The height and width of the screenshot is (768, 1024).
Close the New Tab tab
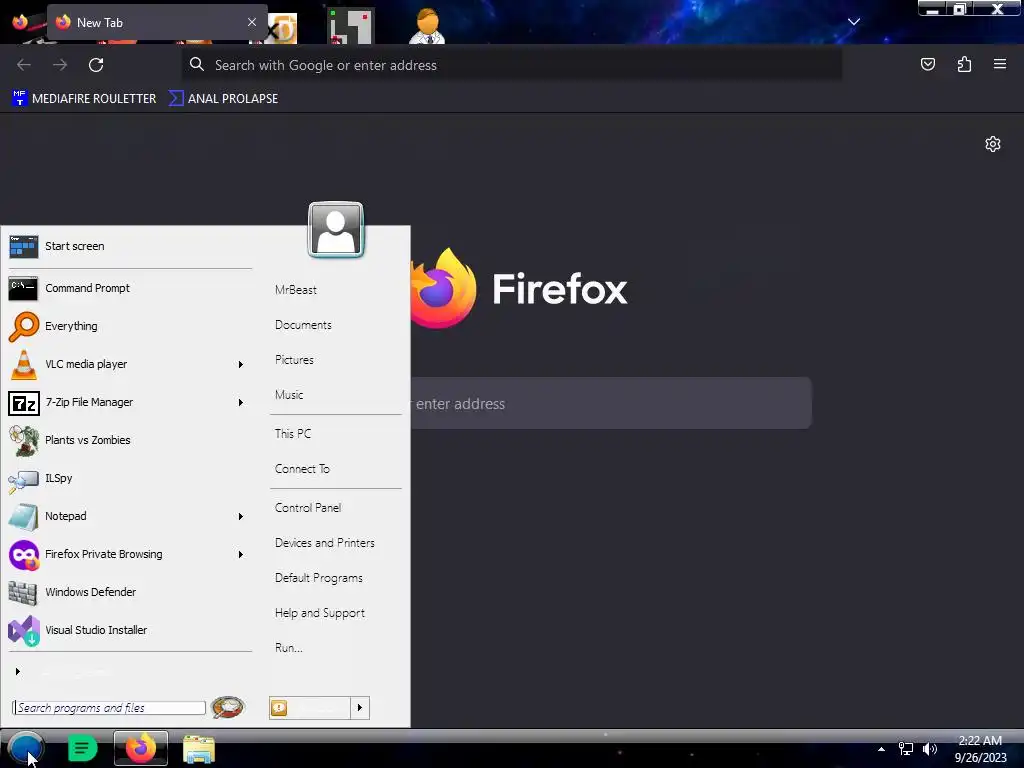(252, 22)
